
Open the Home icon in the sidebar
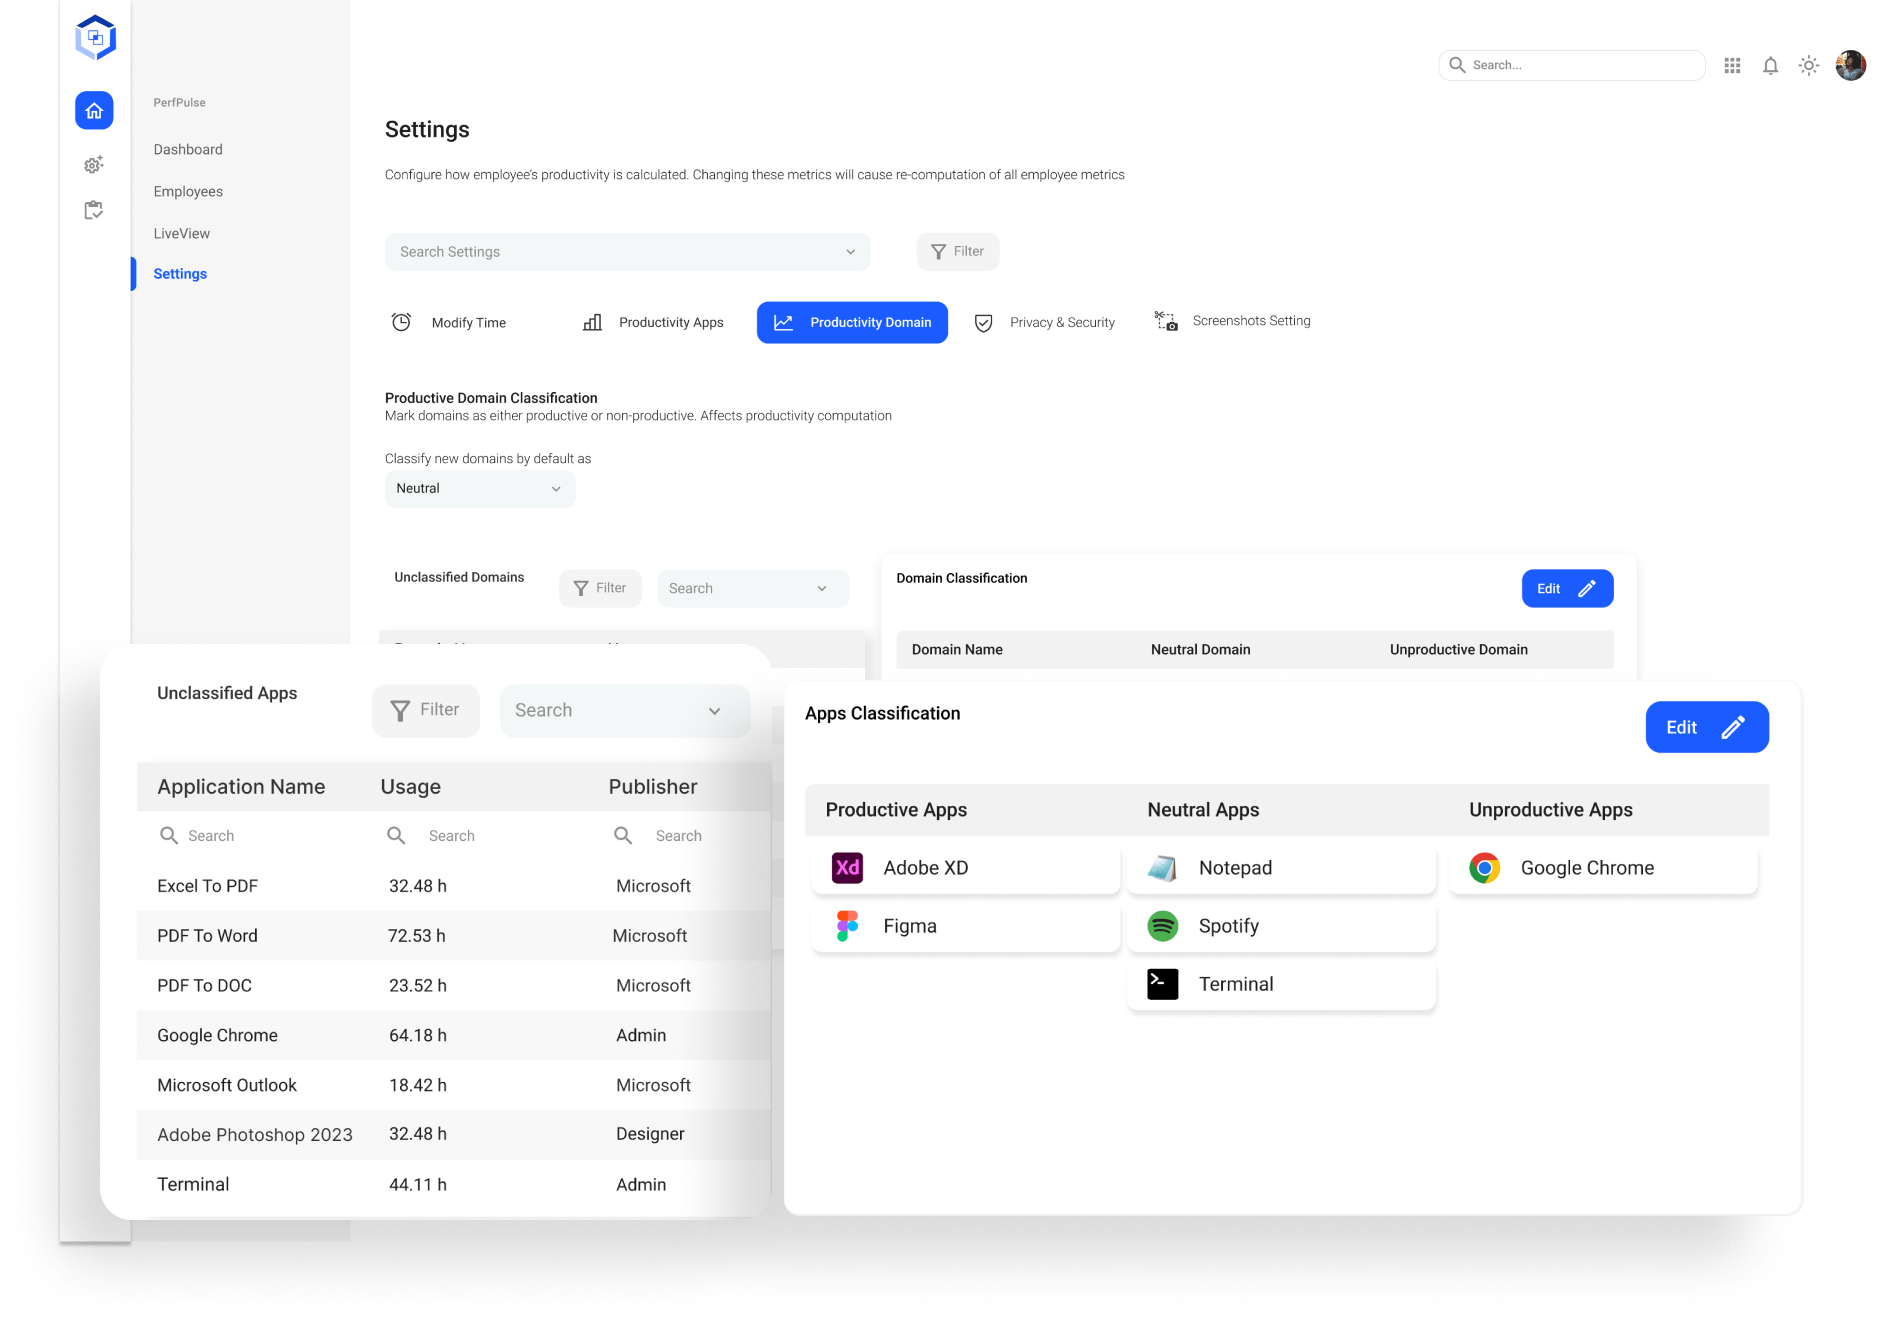pos(94,111)
